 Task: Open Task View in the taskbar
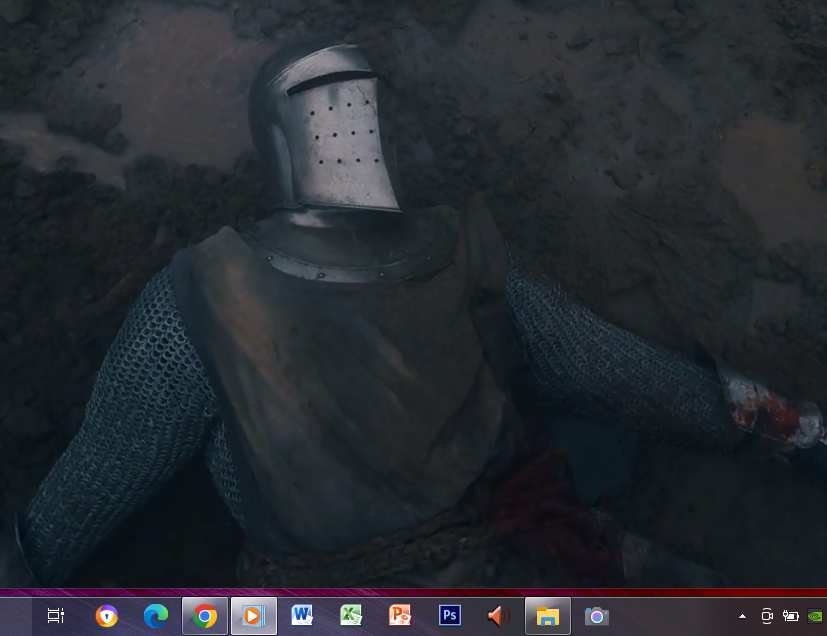pyautogui.click(x=55, y=615)
